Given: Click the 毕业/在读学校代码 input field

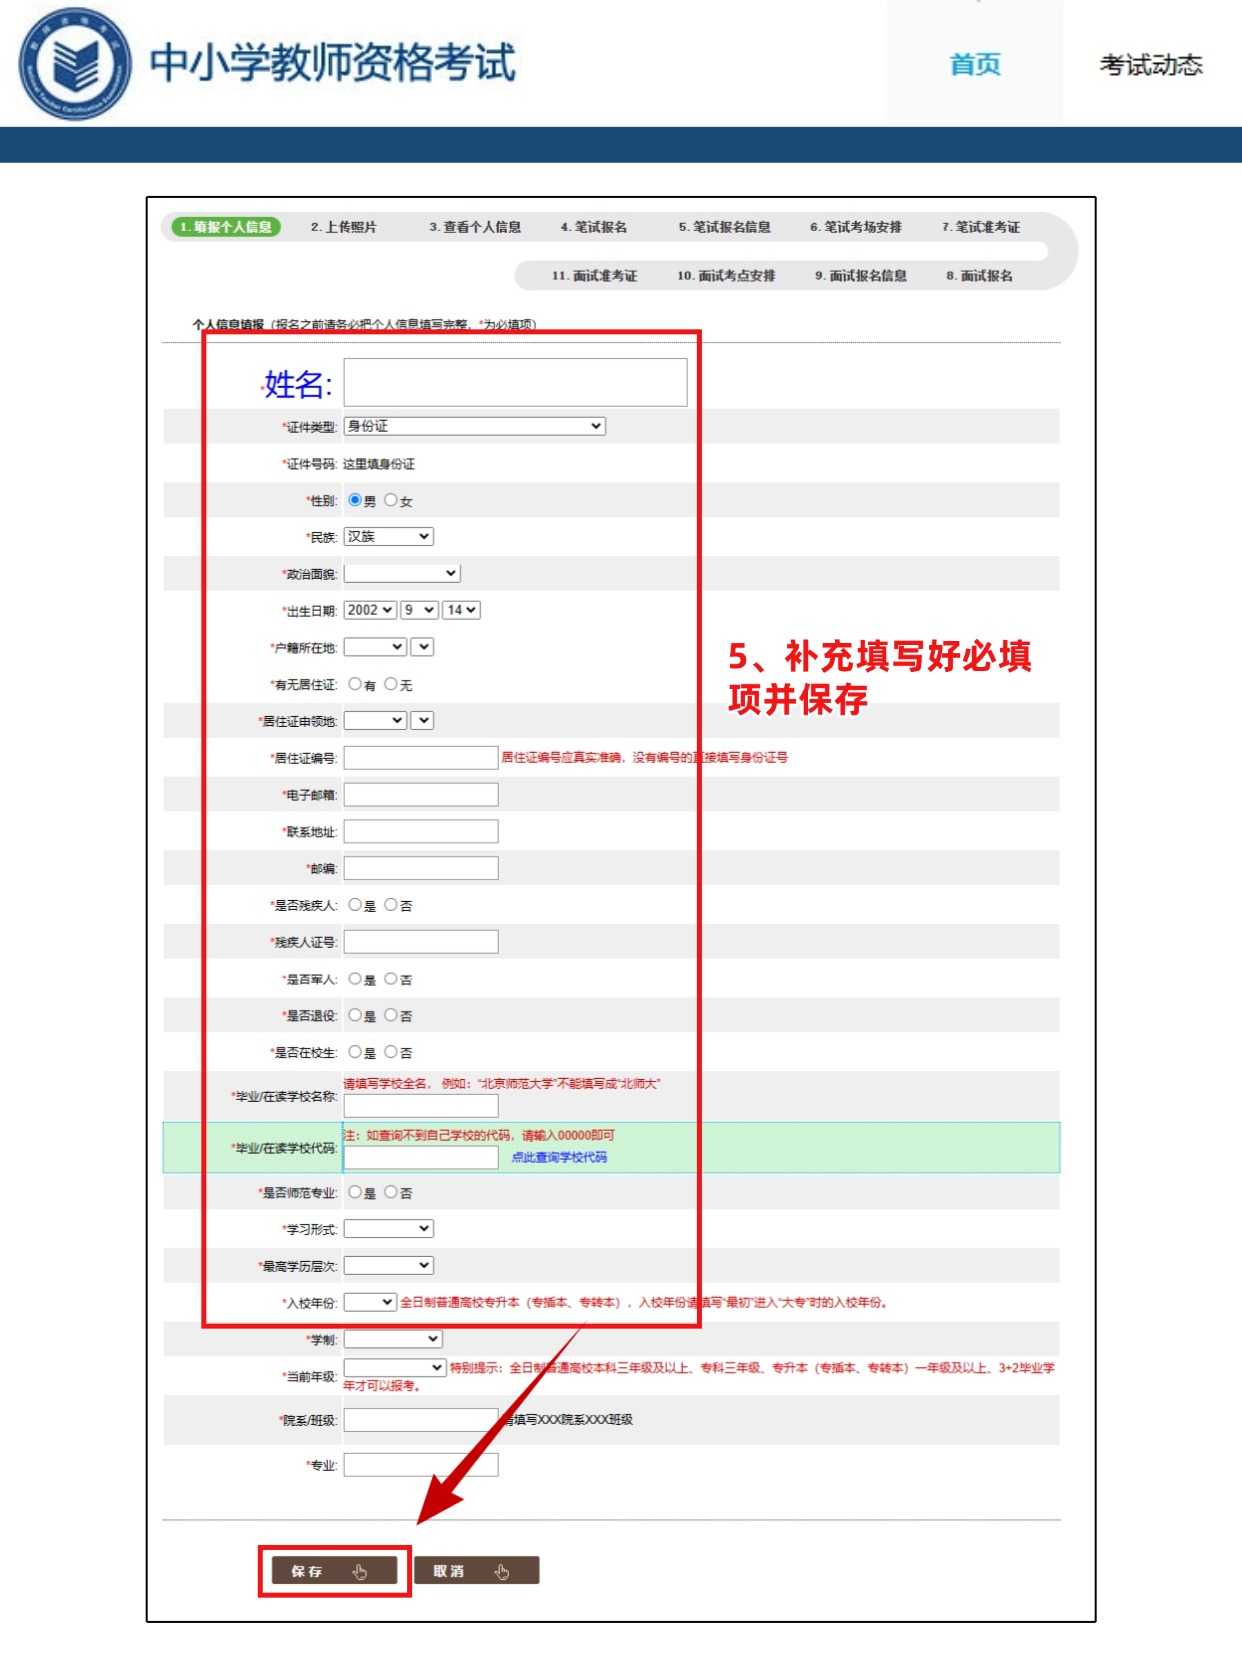Looking at the screenshot, I should coord(421,1157).
